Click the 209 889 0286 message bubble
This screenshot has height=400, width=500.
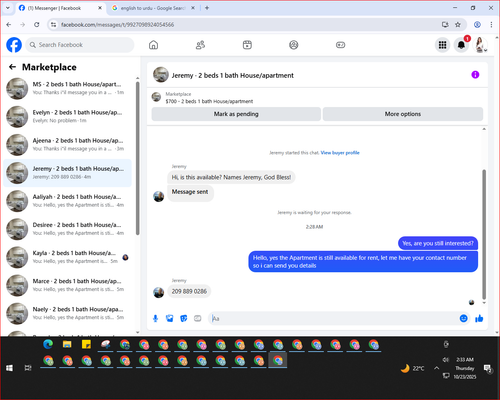point(189,291)
